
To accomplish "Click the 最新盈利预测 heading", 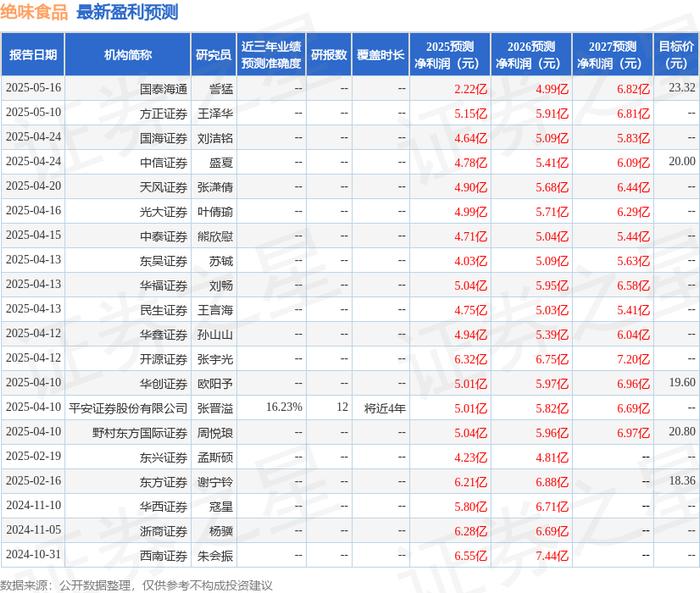I will tap(127, 12).
